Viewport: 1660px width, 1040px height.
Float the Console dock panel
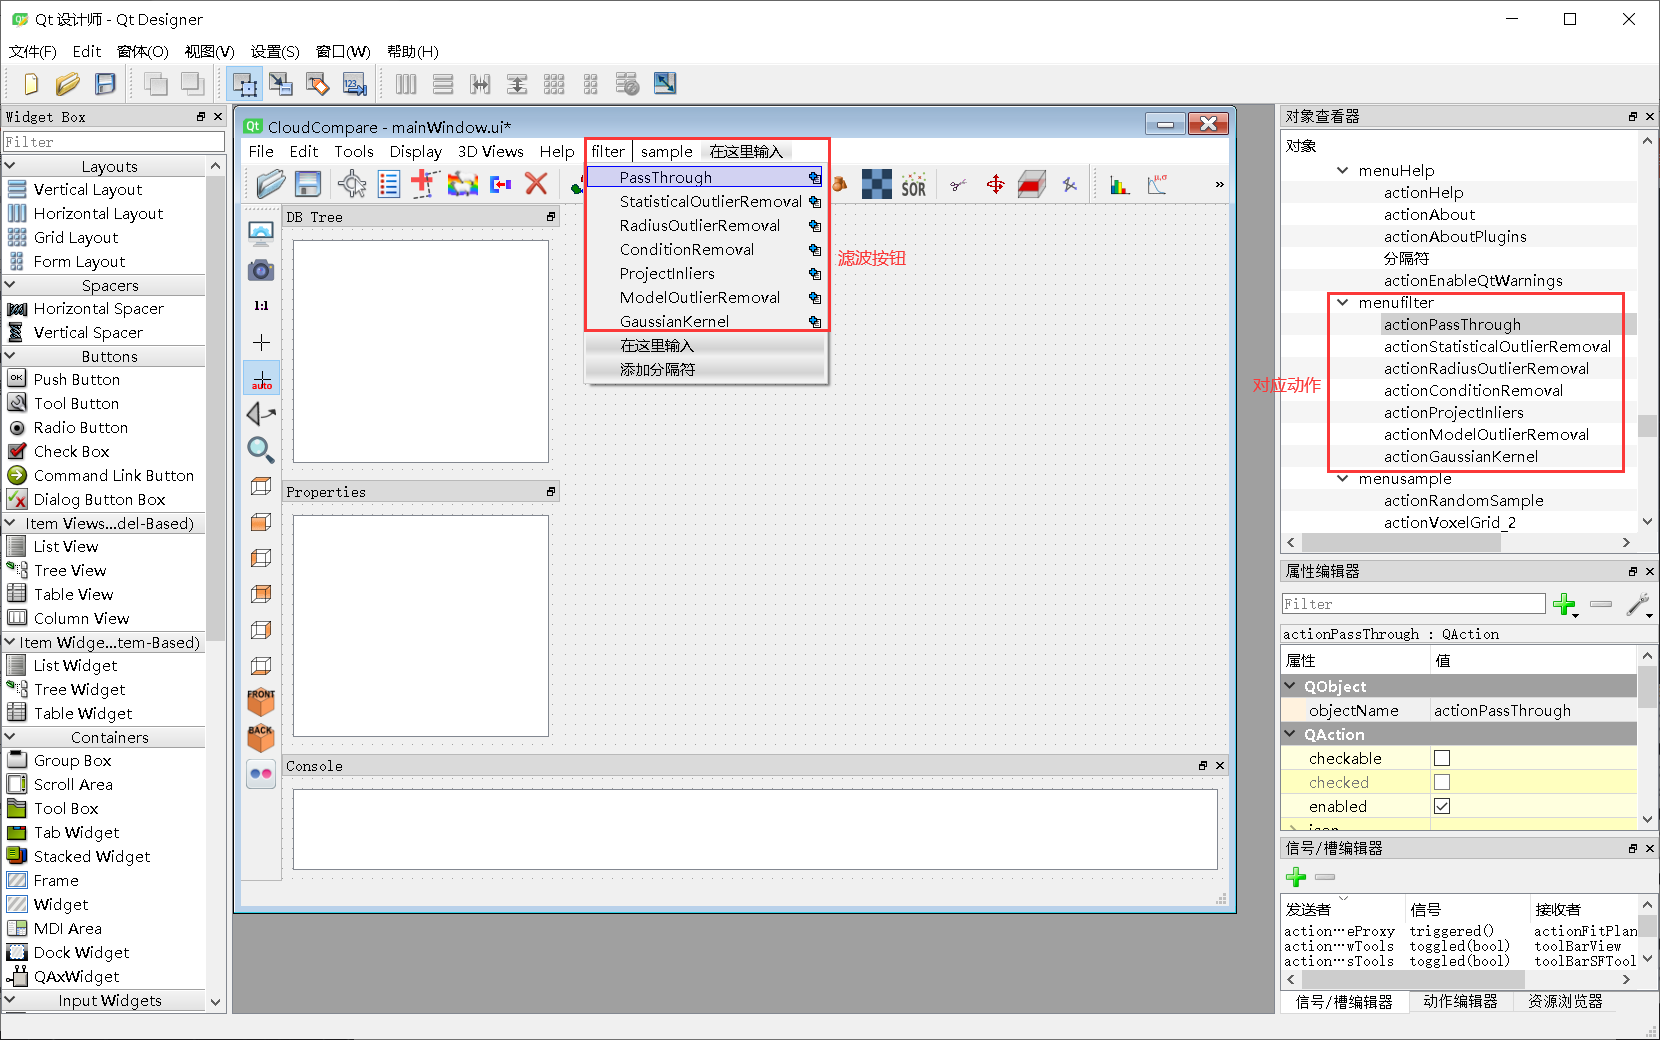point(1203,766)
